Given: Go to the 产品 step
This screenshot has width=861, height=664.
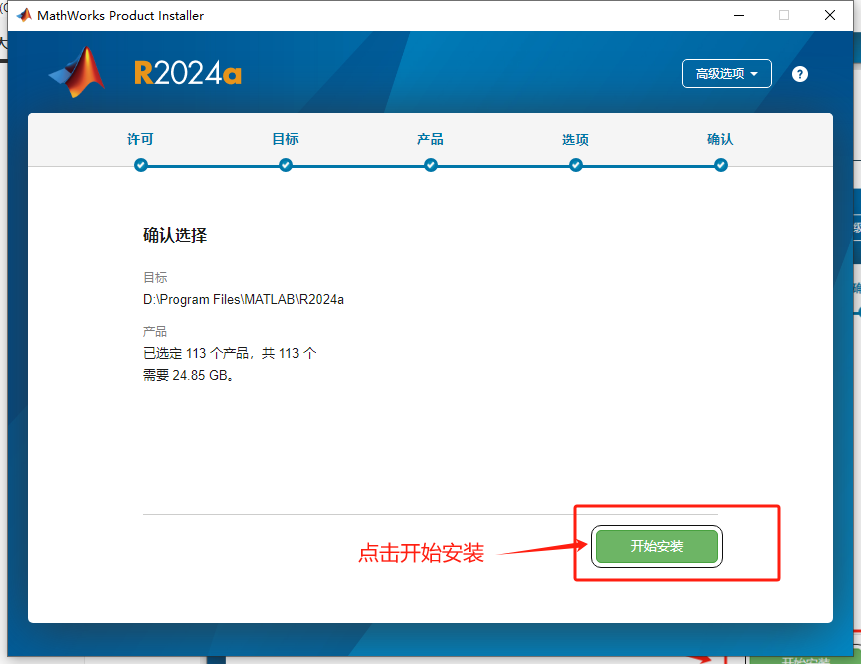Looking at the screenshot, I should pos(430,139).
